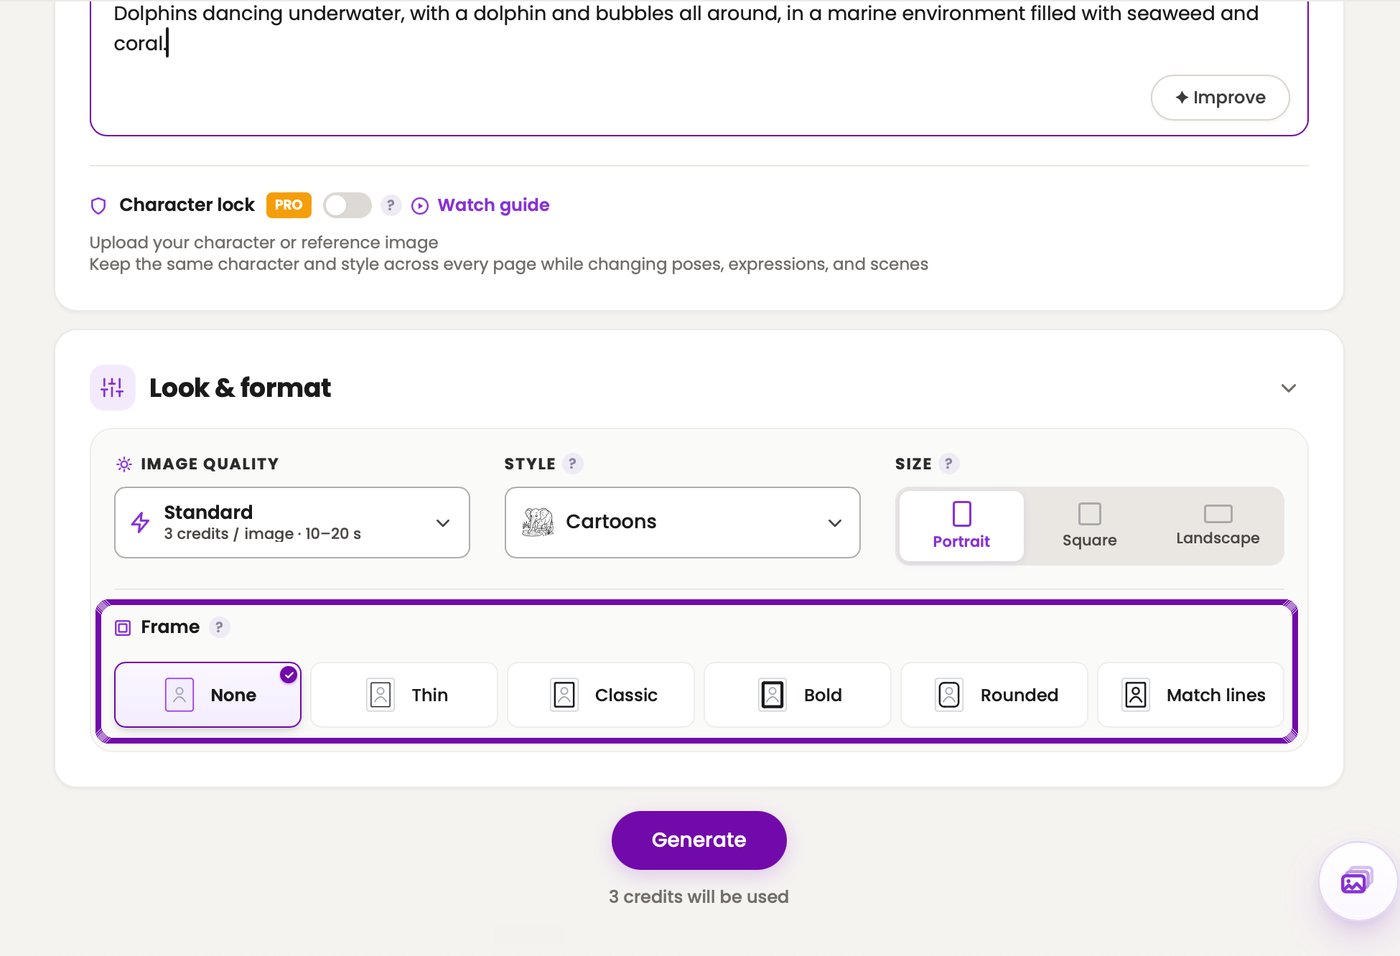The image size is (1400, 956).
Task: Select the Landscape size option
Action: coord(1217,526)
